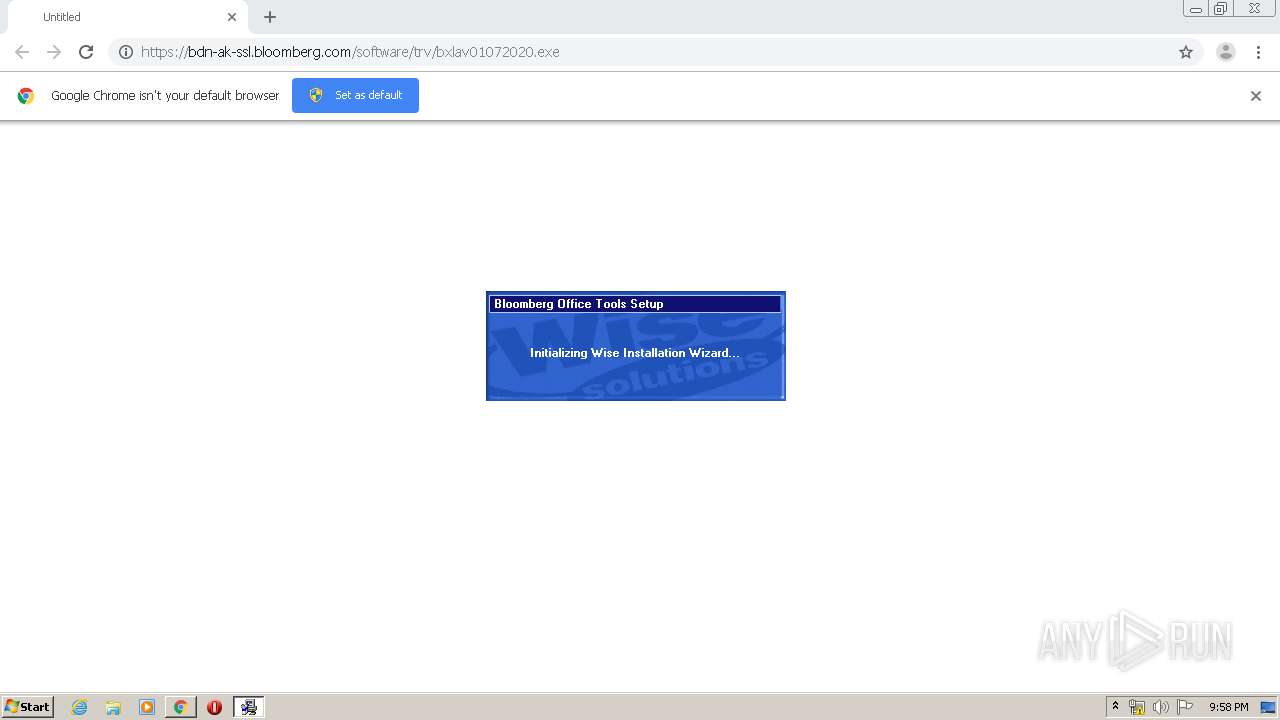The image size is (1280, 720).
Task: Click the Initializing Wise Installation Wizard text
Action: (635, 353)
